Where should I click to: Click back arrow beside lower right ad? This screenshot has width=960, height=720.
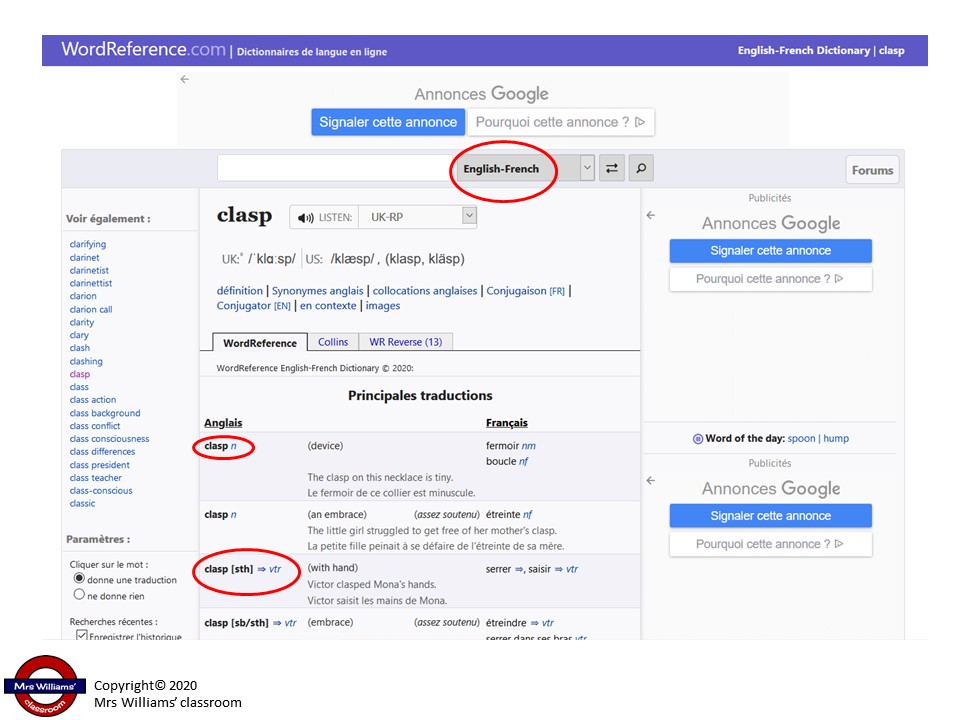(x=651, y=481)
